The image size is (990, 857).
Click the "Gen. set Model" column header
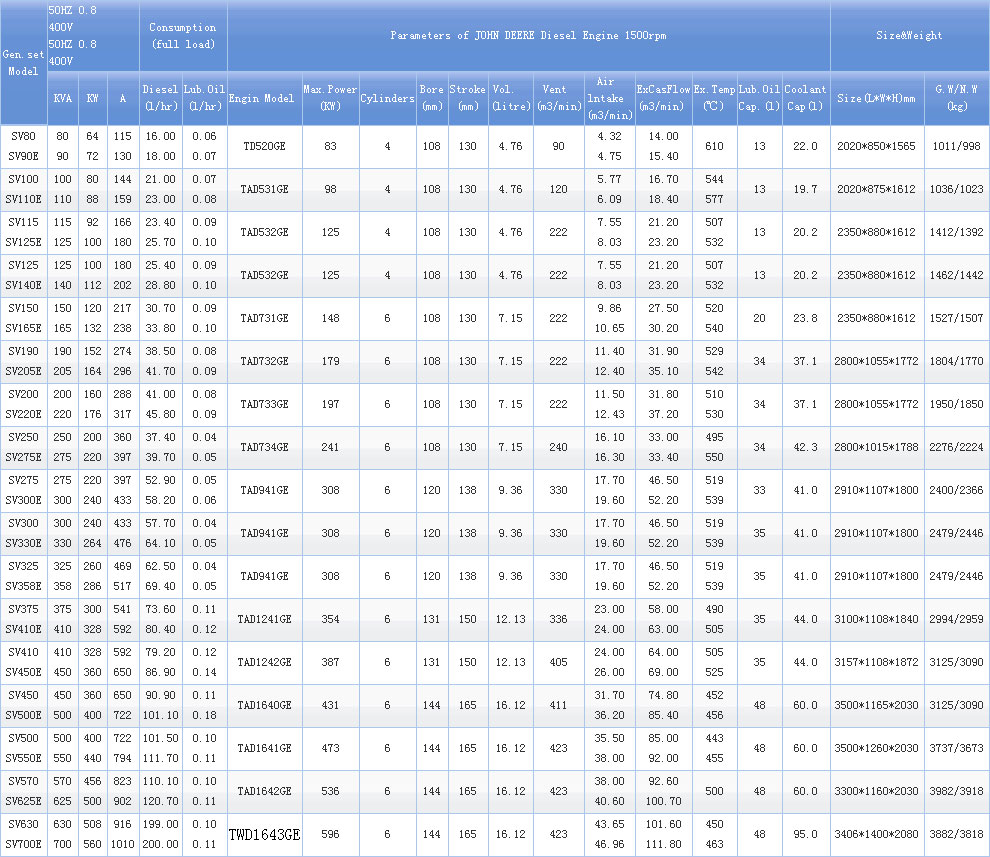[x=23, y=63]
